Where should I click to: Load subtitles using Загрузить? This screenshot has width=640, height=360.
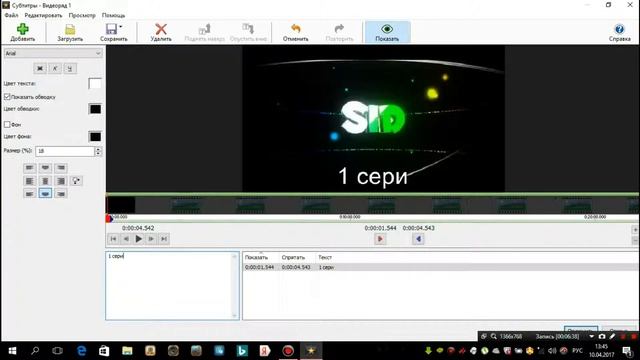coord(70,32)
